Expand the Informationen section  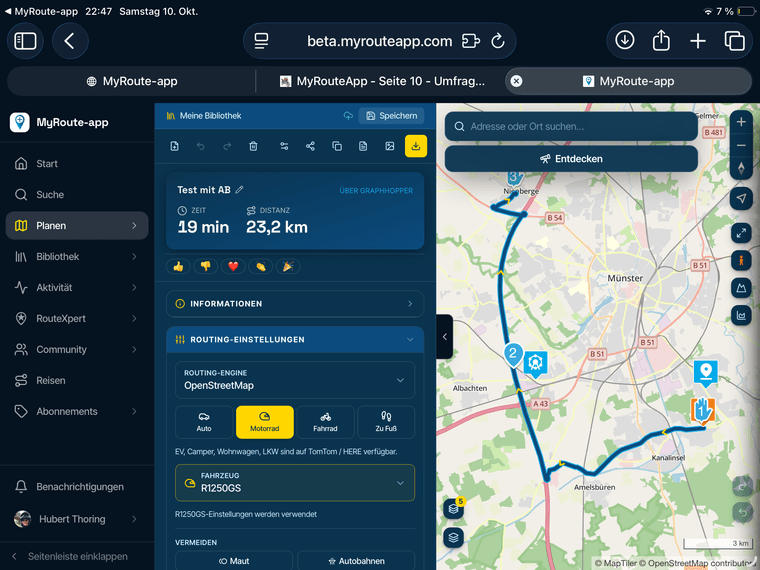coord(295,304)
